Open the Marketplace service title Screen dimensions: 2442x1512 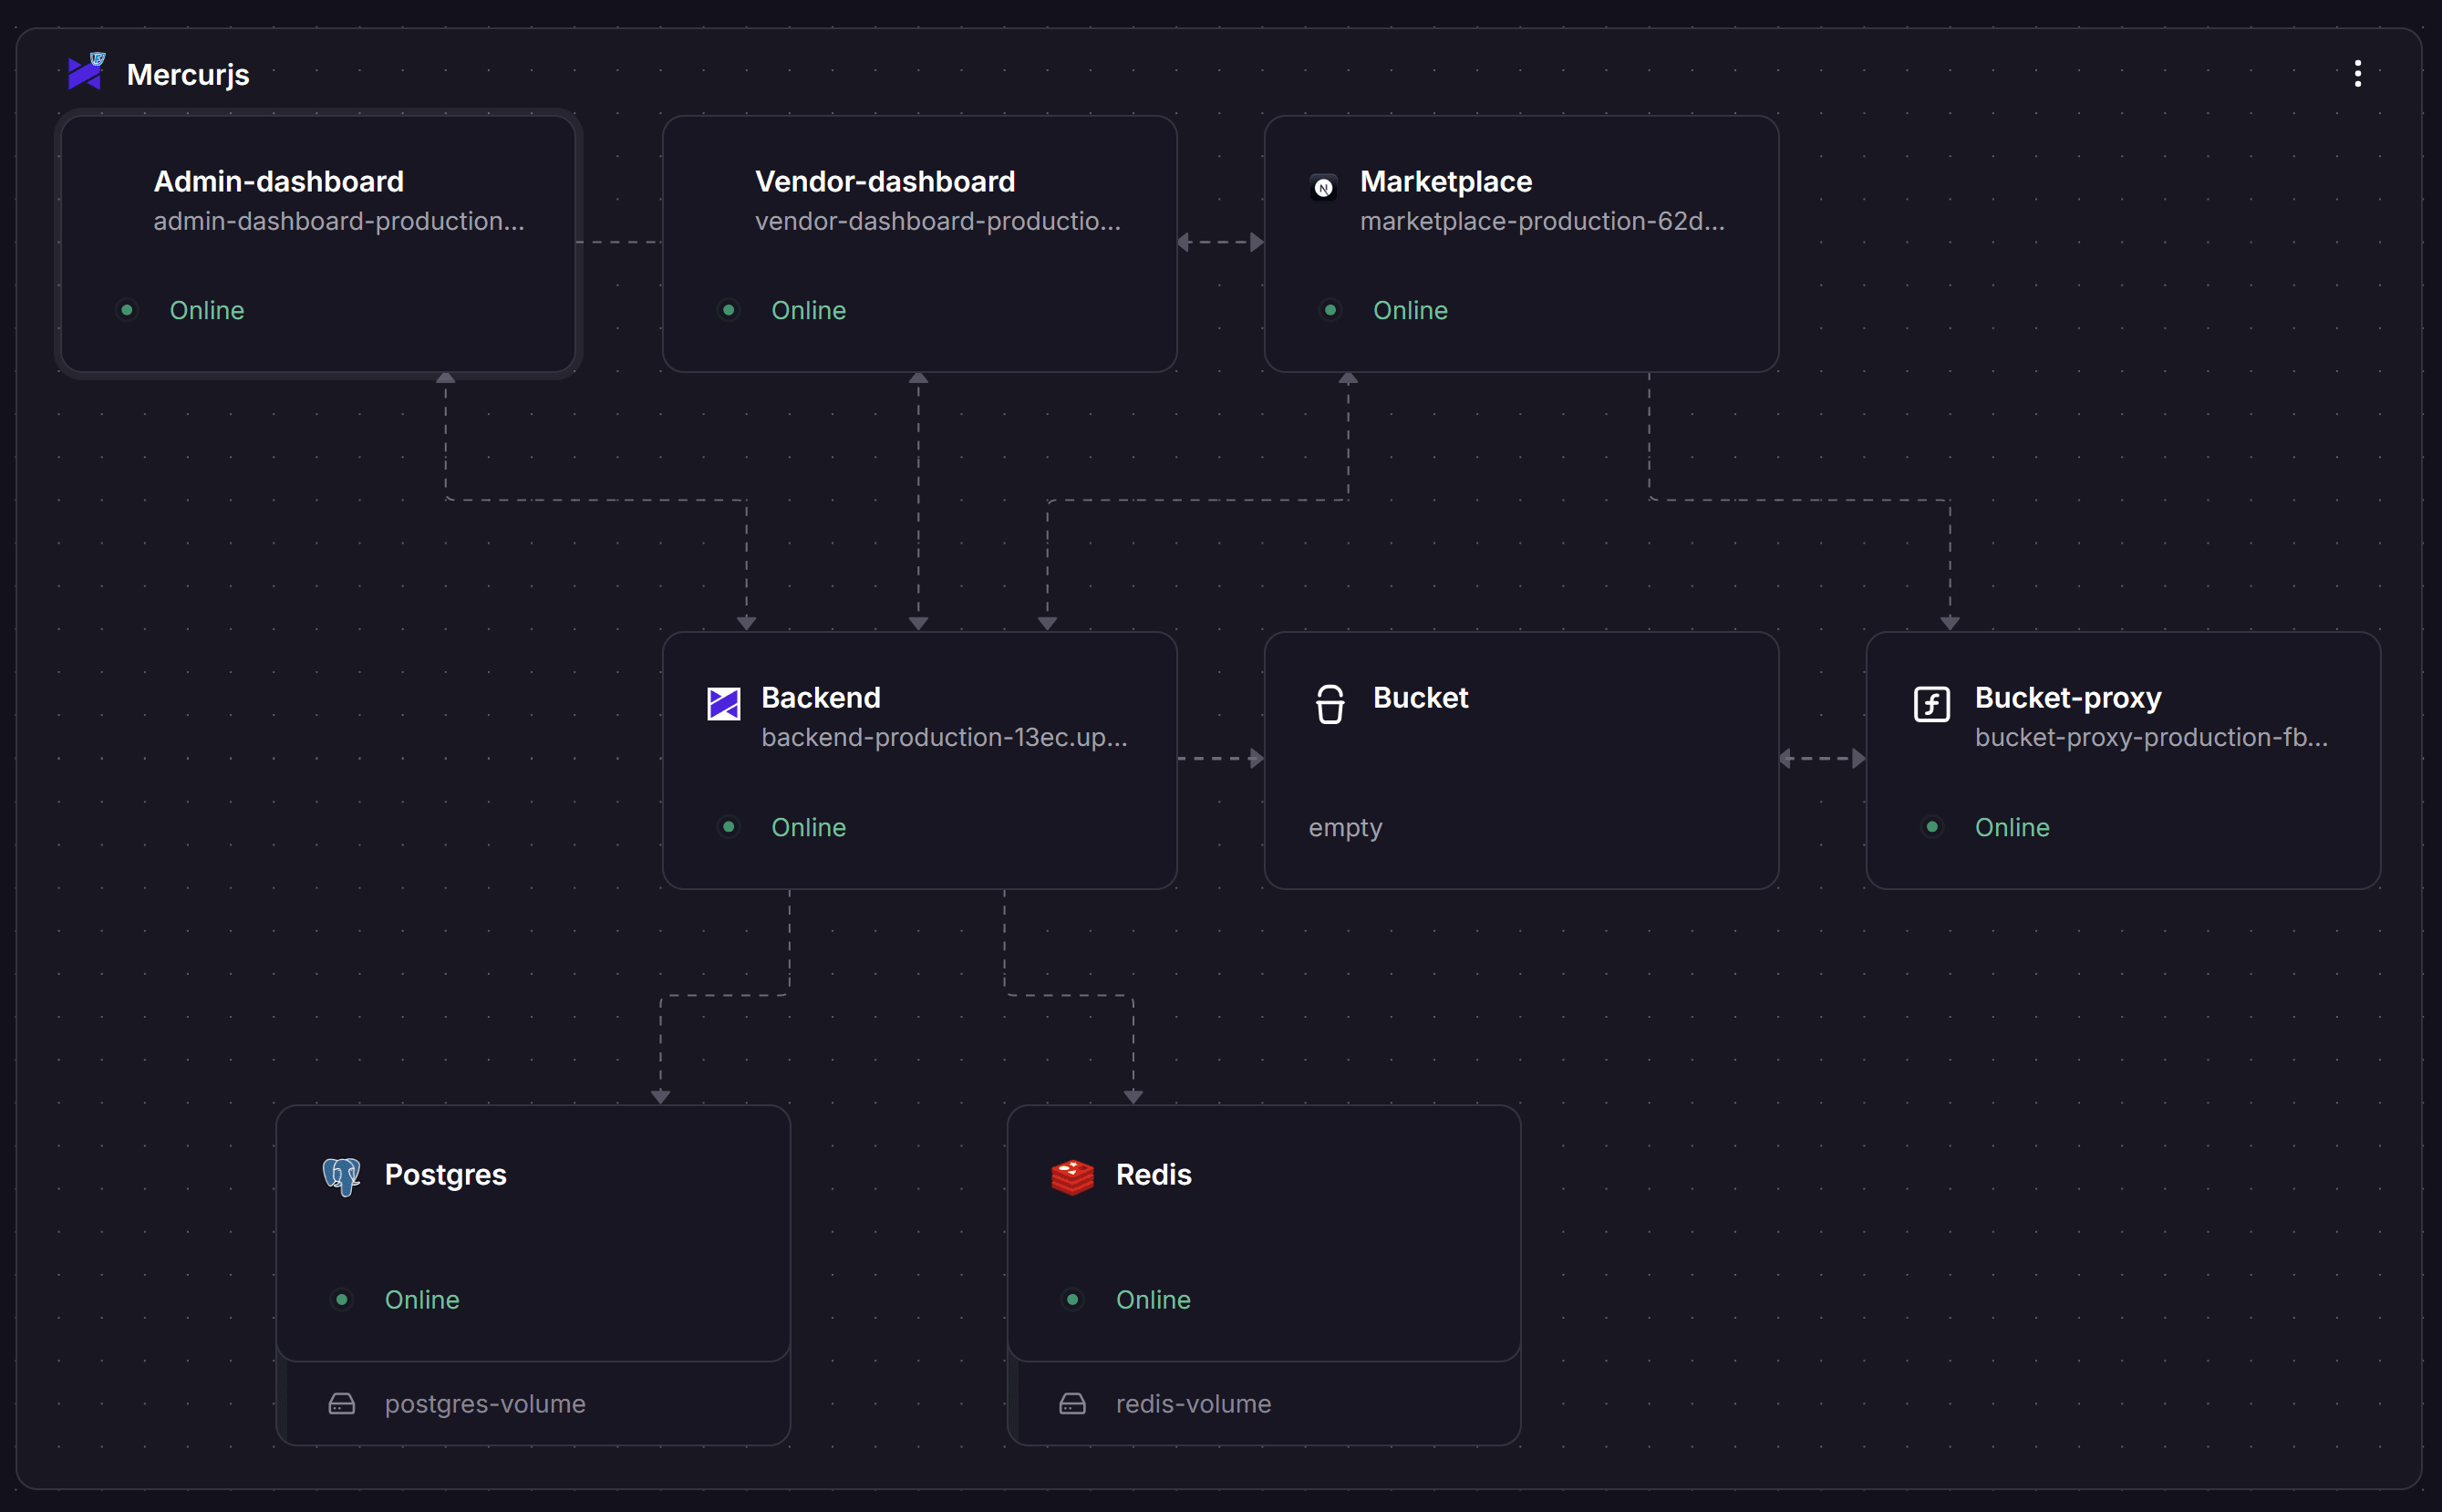1446,181
